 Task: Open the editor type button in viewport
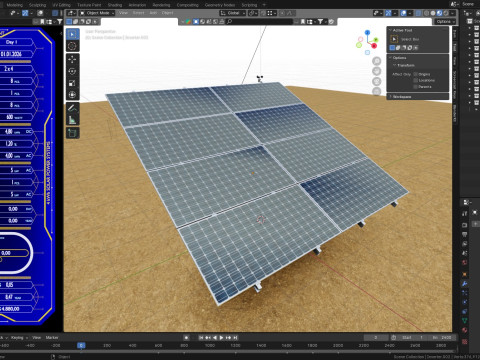(71, 13)
